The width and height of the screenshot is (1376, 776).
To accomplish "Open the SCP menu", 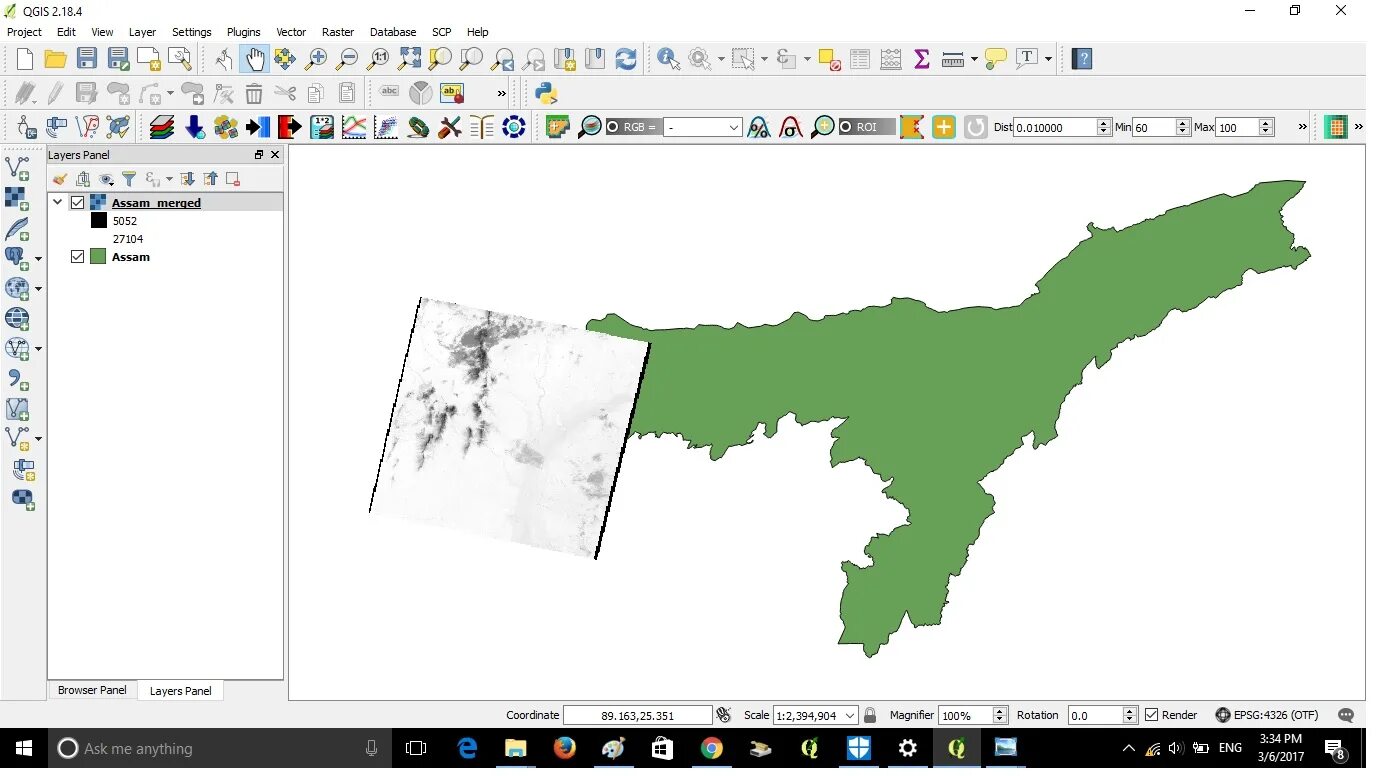I will pyautogui.click(x=441, y=32).
